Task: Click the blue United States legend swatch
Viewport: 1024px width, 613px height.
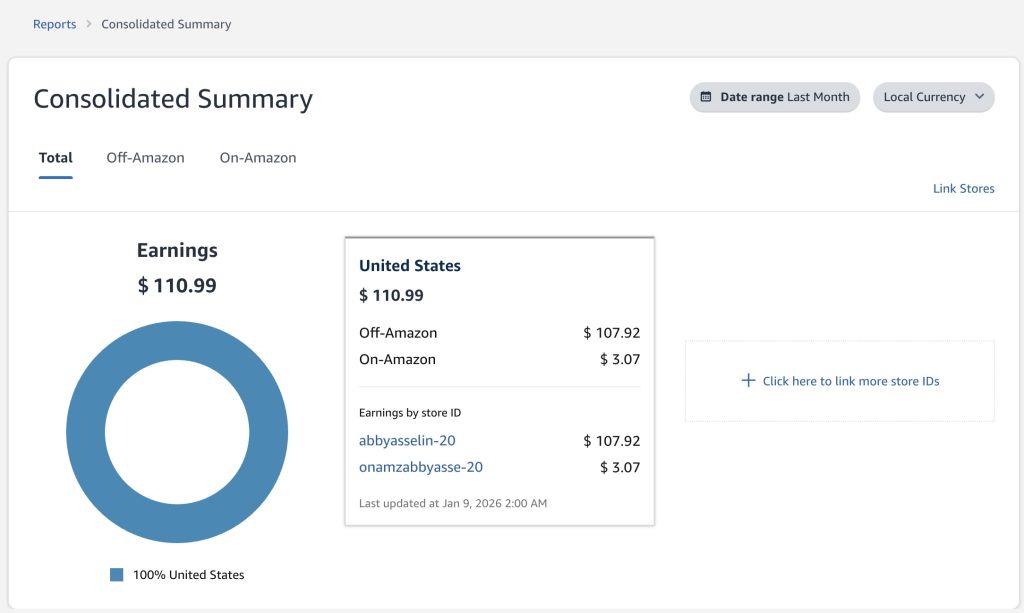Action: click(x=117, y=575)
